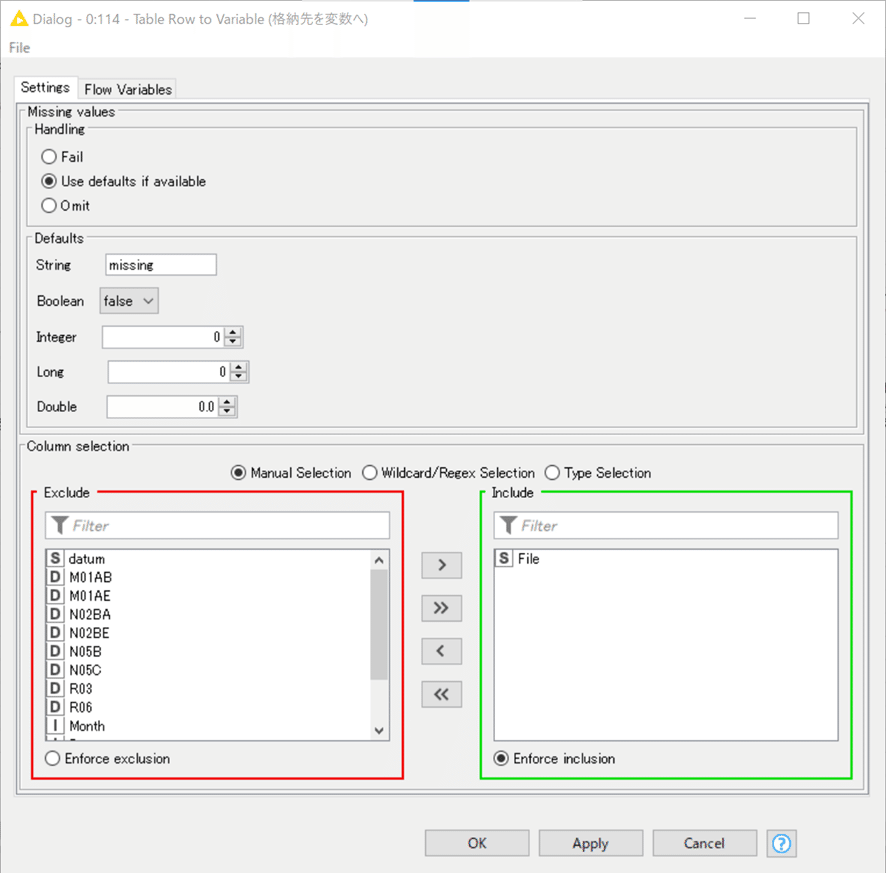Click the Exclude list scroll down arrow

coord(379,731)
